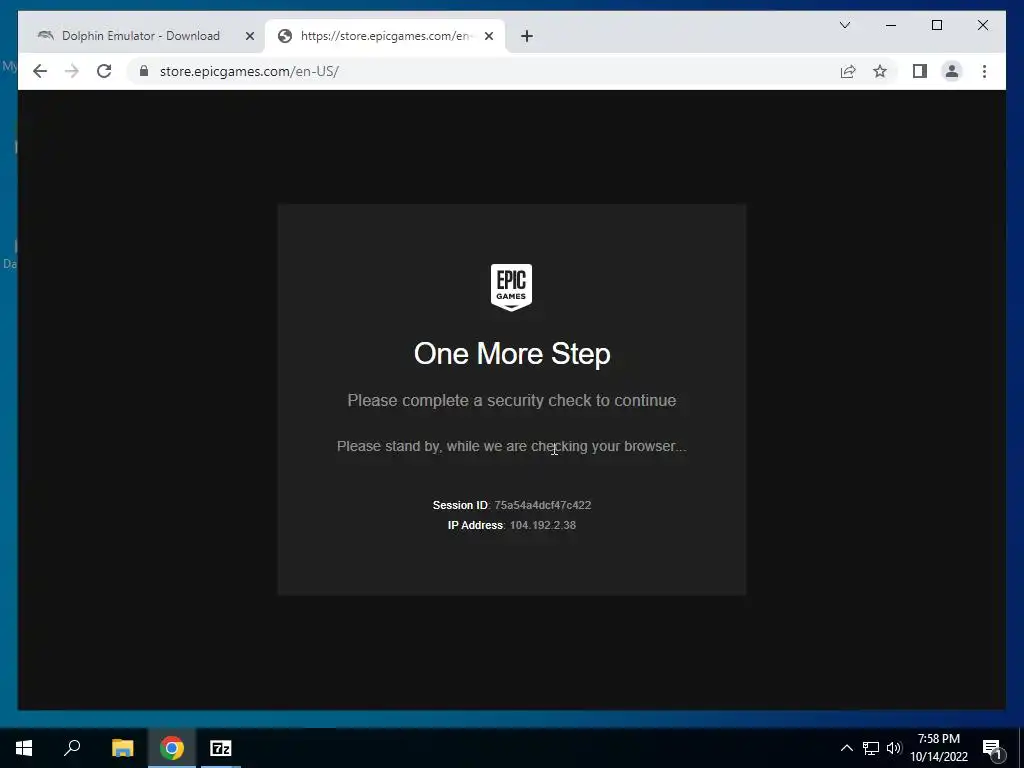Screen dimensions: 1024x768
Task: Close the Epic Games store tab
Action: click(488, 36)
